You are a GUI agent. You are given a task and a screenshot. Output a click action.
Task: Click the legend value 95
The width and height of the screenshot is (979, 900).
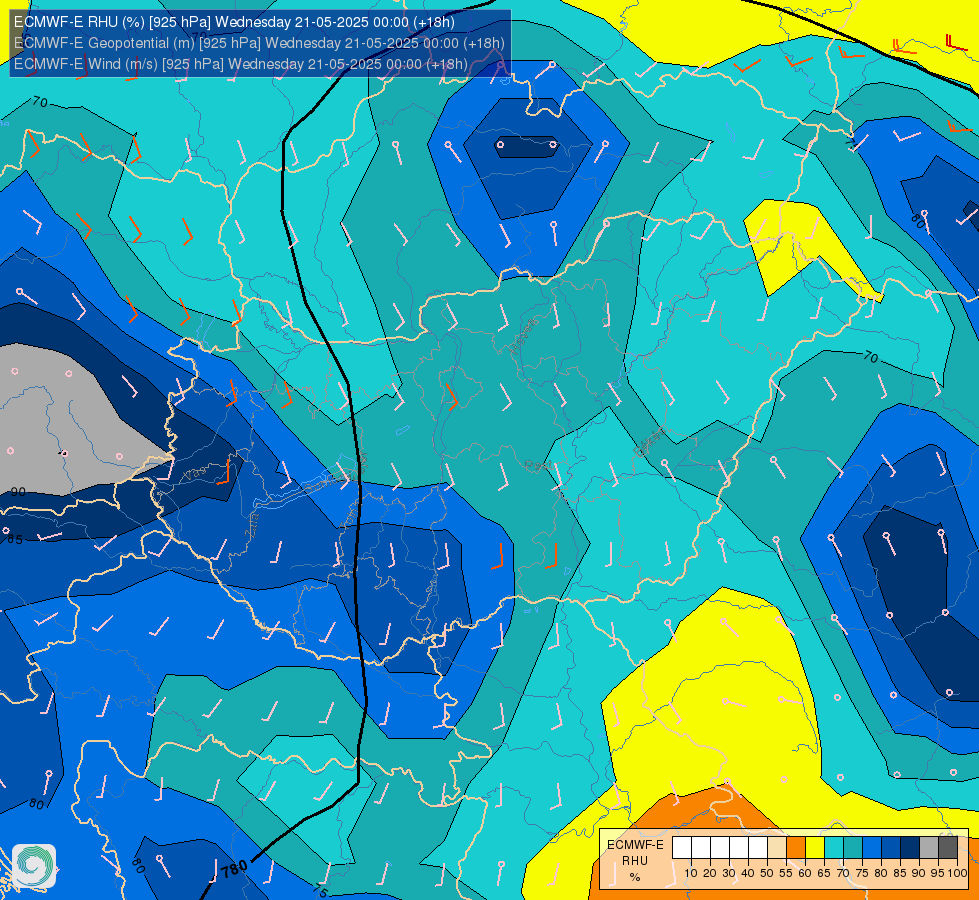pos(937,873)
